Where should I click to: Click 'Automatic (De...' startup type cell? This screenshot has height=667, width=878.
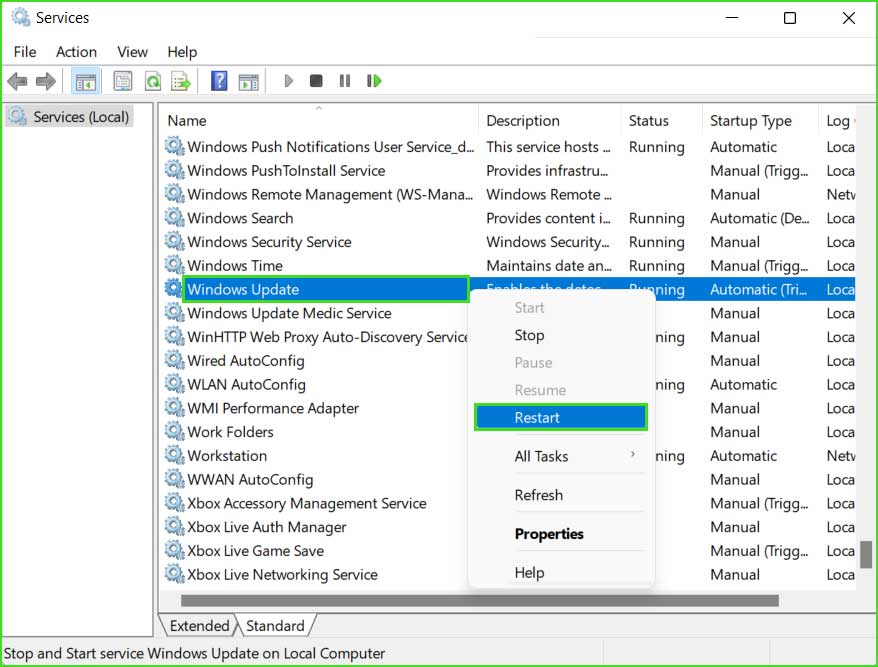point(759,217)
